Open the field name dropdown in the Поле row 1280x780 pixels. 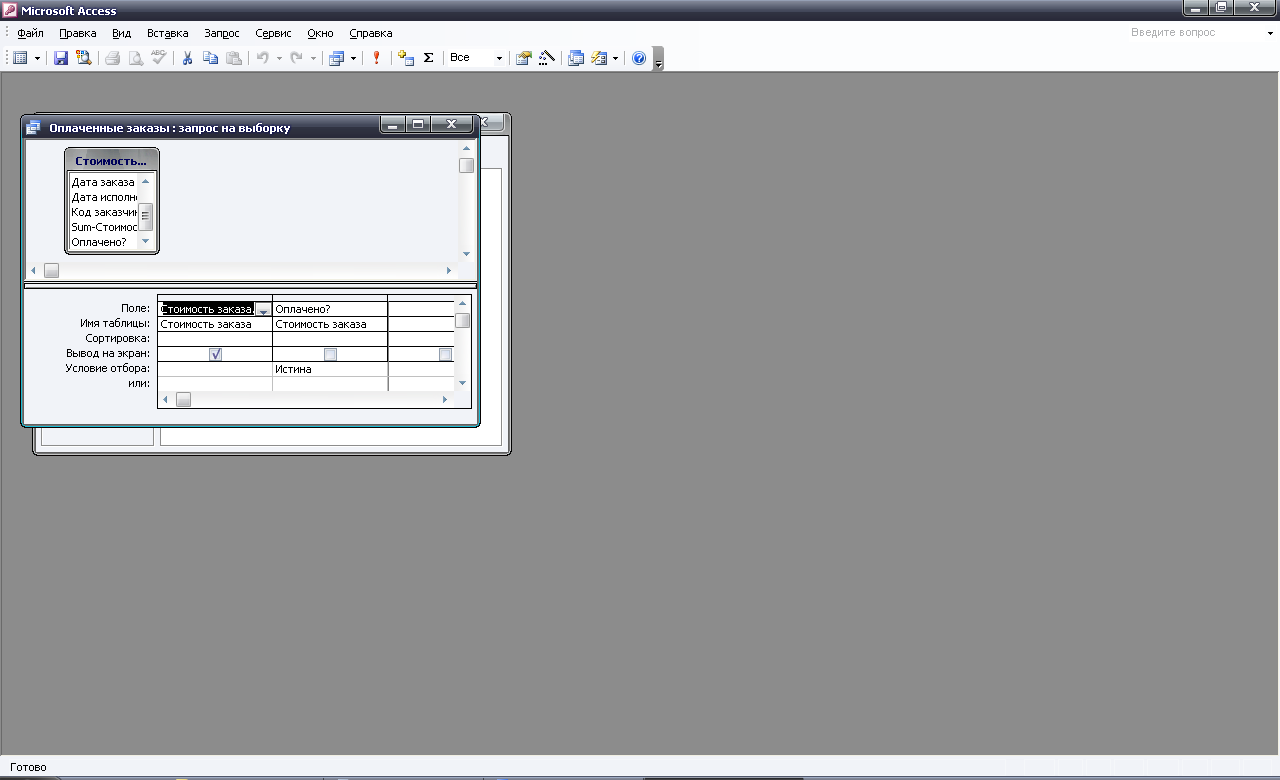click(263, 310)
